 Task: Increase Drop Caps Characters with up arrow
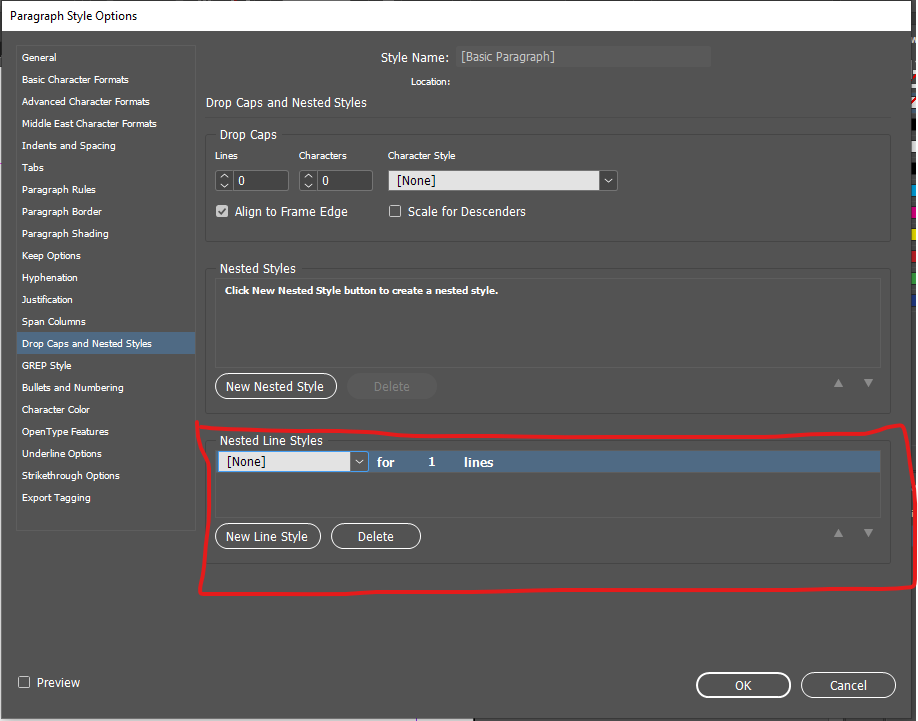[309, 176]
